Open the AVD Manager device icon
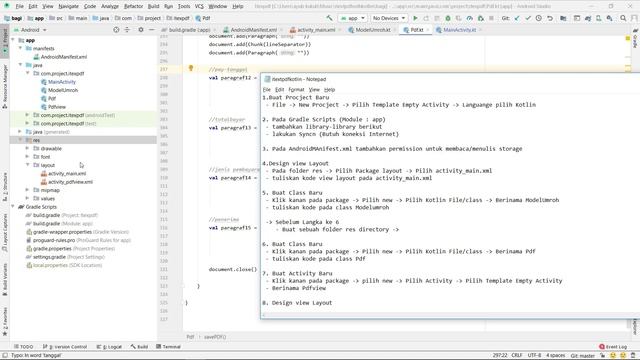The height and width of the screenshot is (360, 640). click(x=598, y=18)
